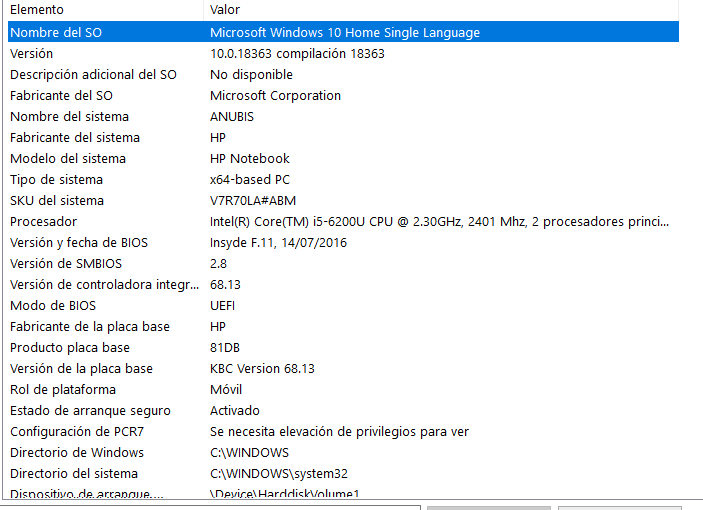703x510 pixels.
Task: Select the 'Microsoft Windows 10 Home Single Language' value
Action: (x=345, y=33)
